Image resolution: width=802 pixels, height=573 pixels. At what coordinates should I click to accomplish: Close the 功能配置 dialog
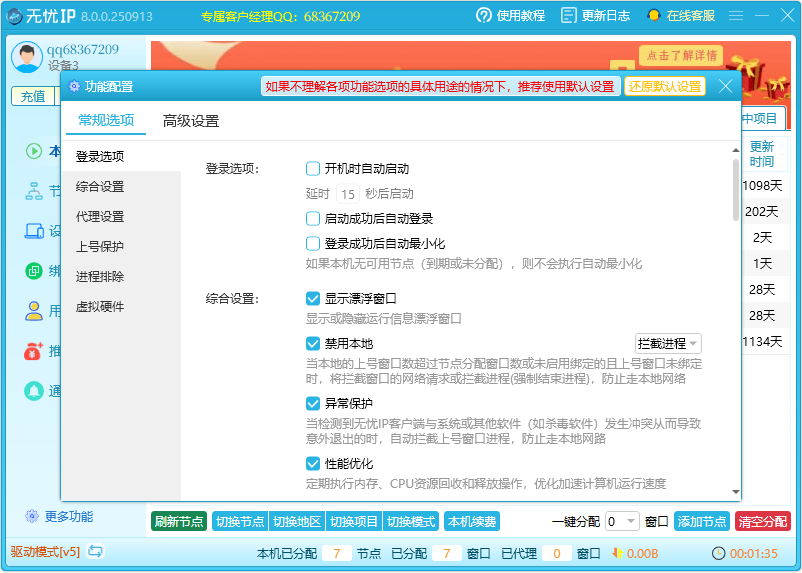click(725, 86)
